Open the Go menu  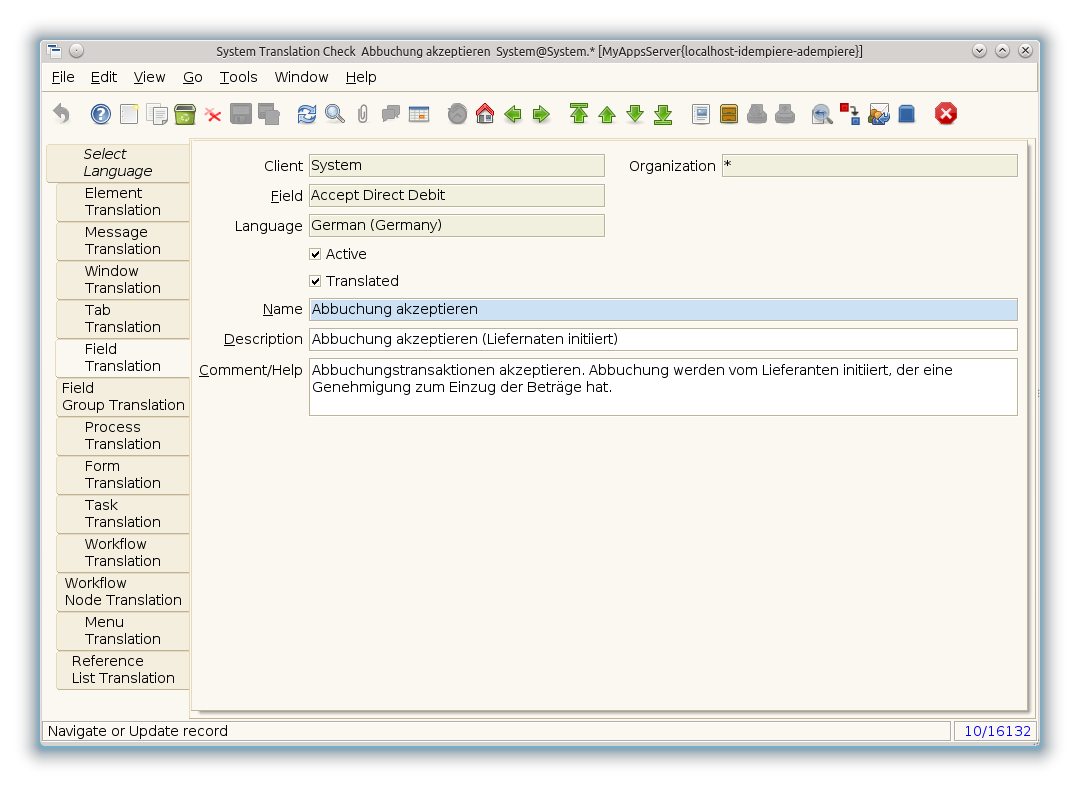point(193,77)
